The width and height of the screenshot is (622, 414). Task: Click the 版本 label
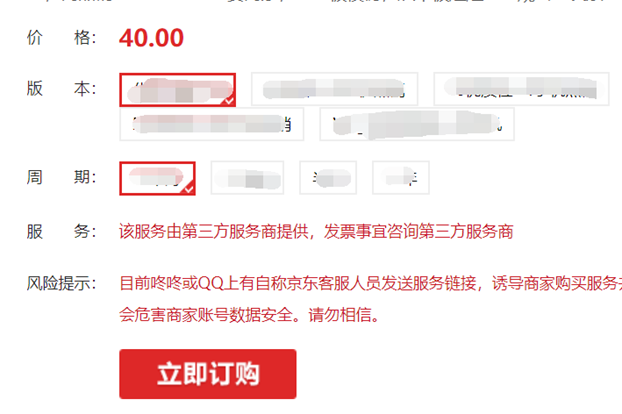(61, 88)
